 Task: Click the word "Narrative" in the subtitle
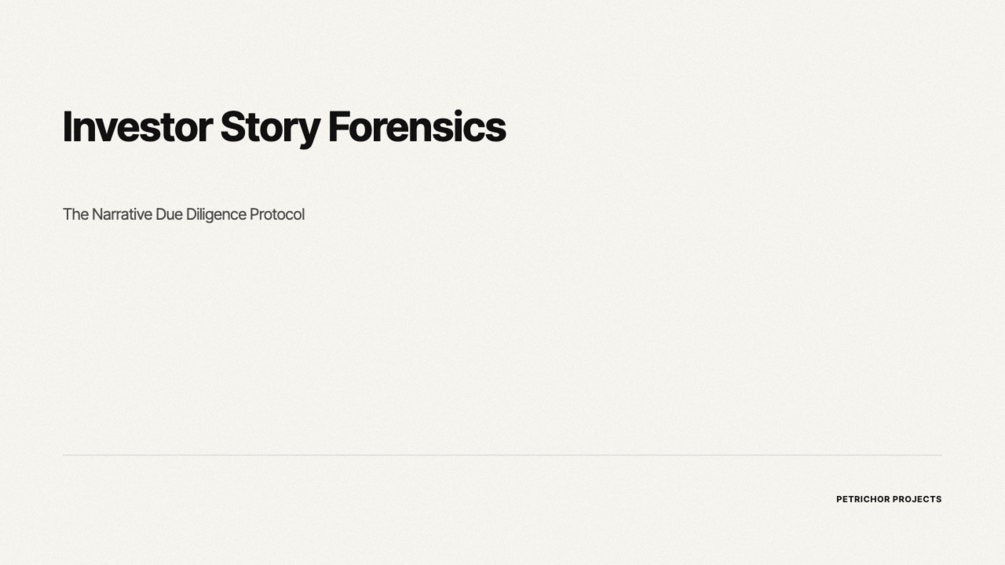[x=122, y=214]
